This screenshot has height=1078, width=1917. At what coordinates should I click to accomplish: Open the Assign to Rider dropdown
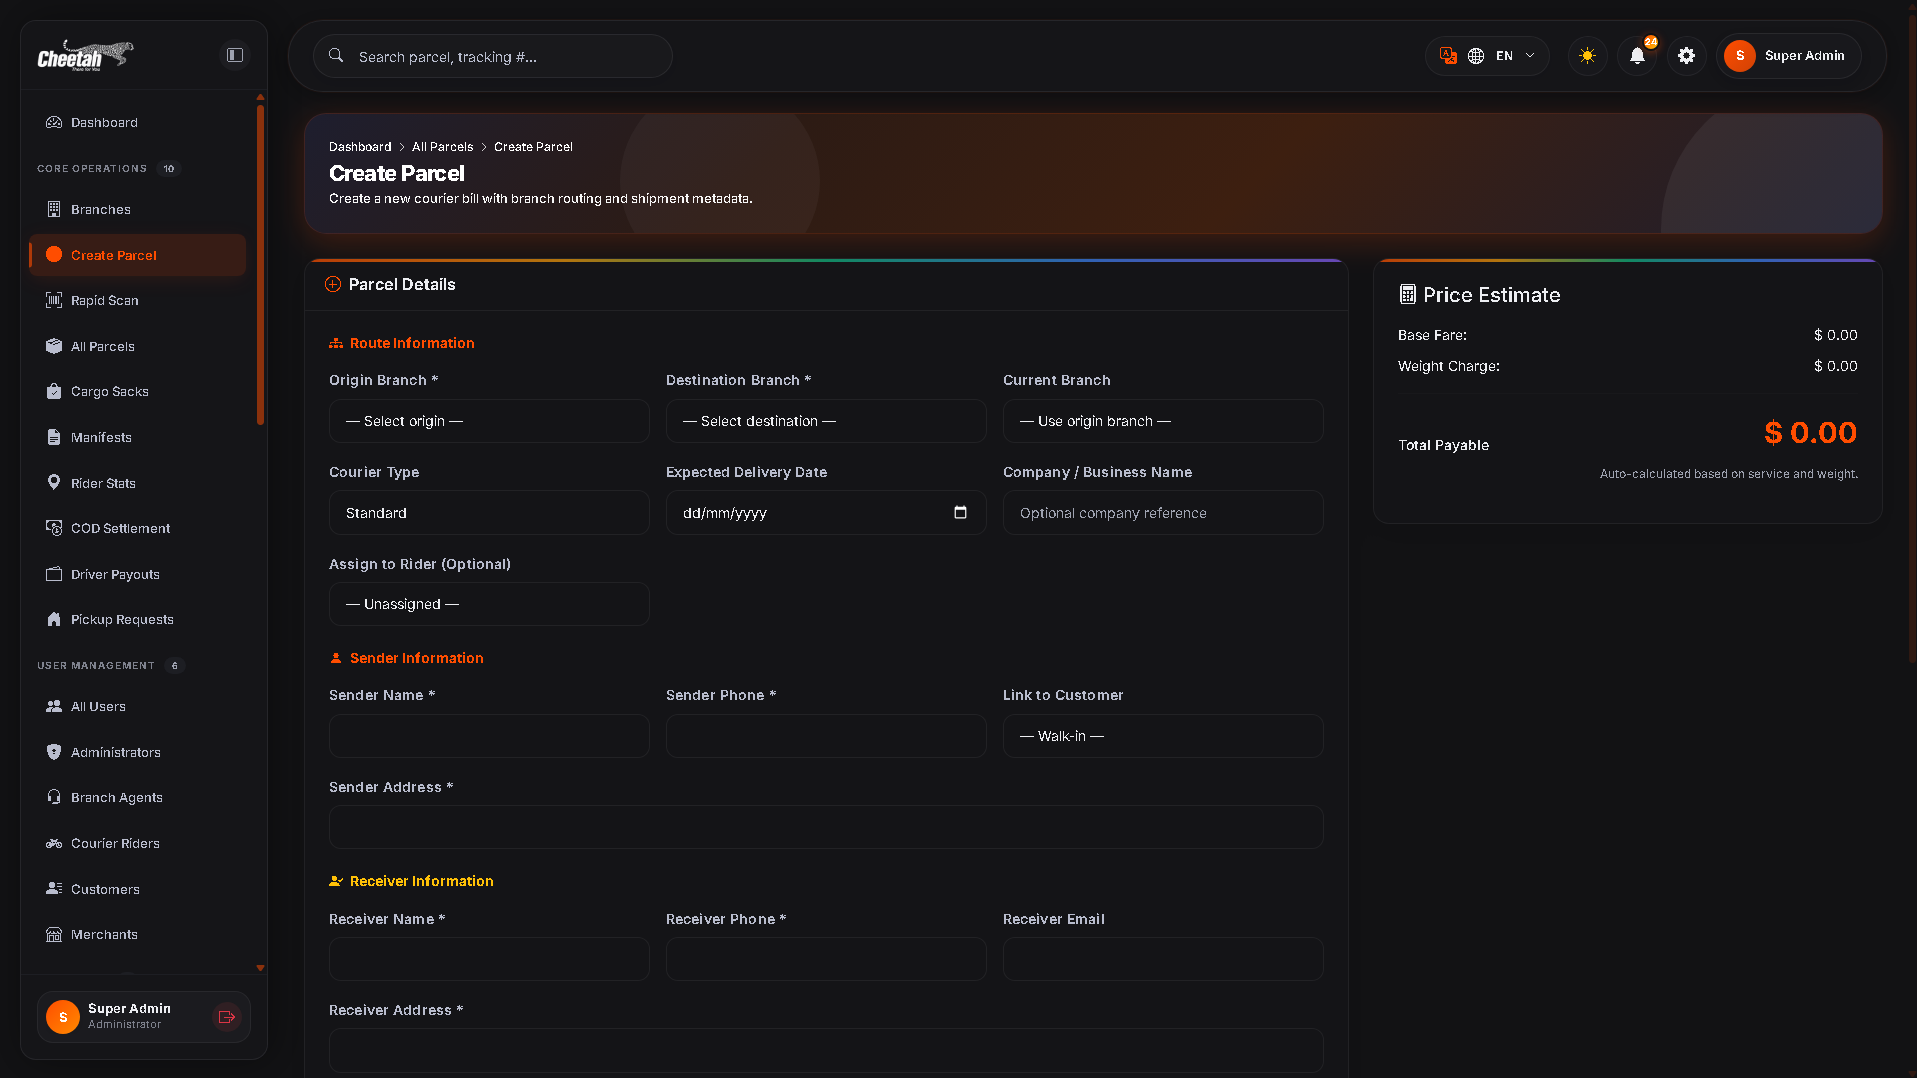489,604
